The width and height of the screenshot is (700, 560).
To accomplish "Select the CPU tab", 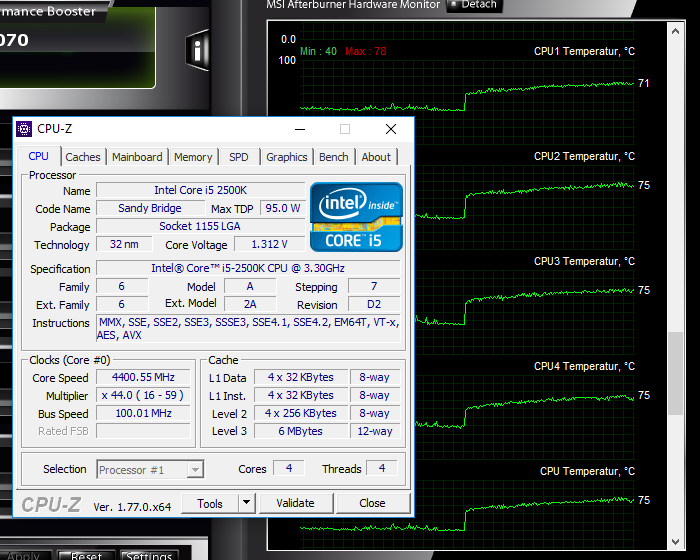I will click(x=38, y=156).
